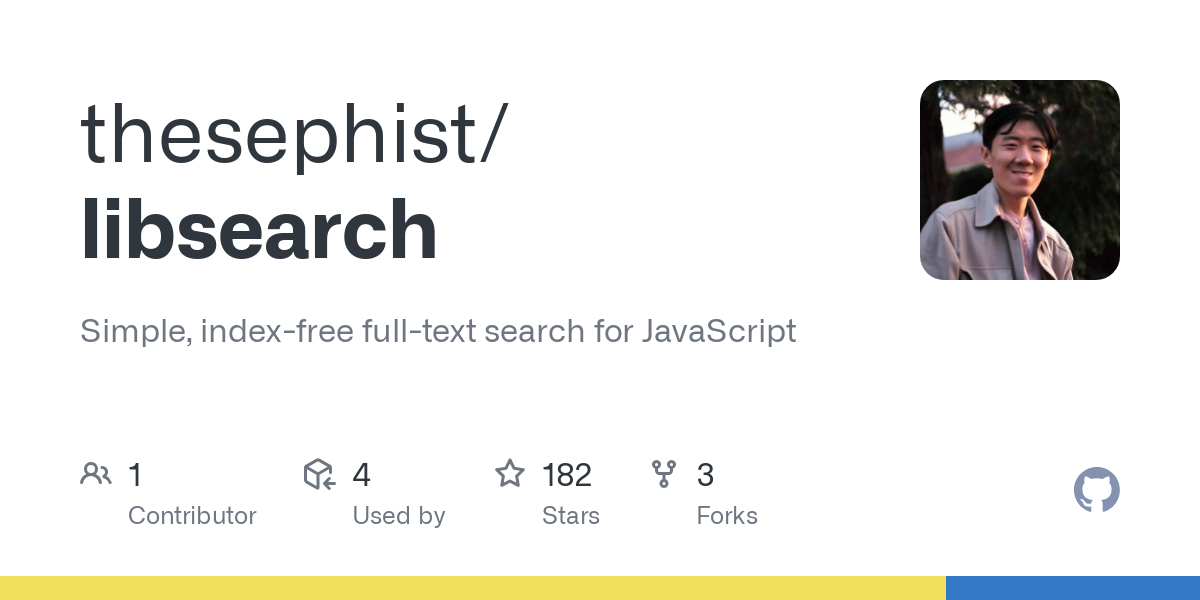Image resolution: width=1200 pixels, height=600 pixels.
Task: Click the fork count number 3
Action: coord(705,475)
